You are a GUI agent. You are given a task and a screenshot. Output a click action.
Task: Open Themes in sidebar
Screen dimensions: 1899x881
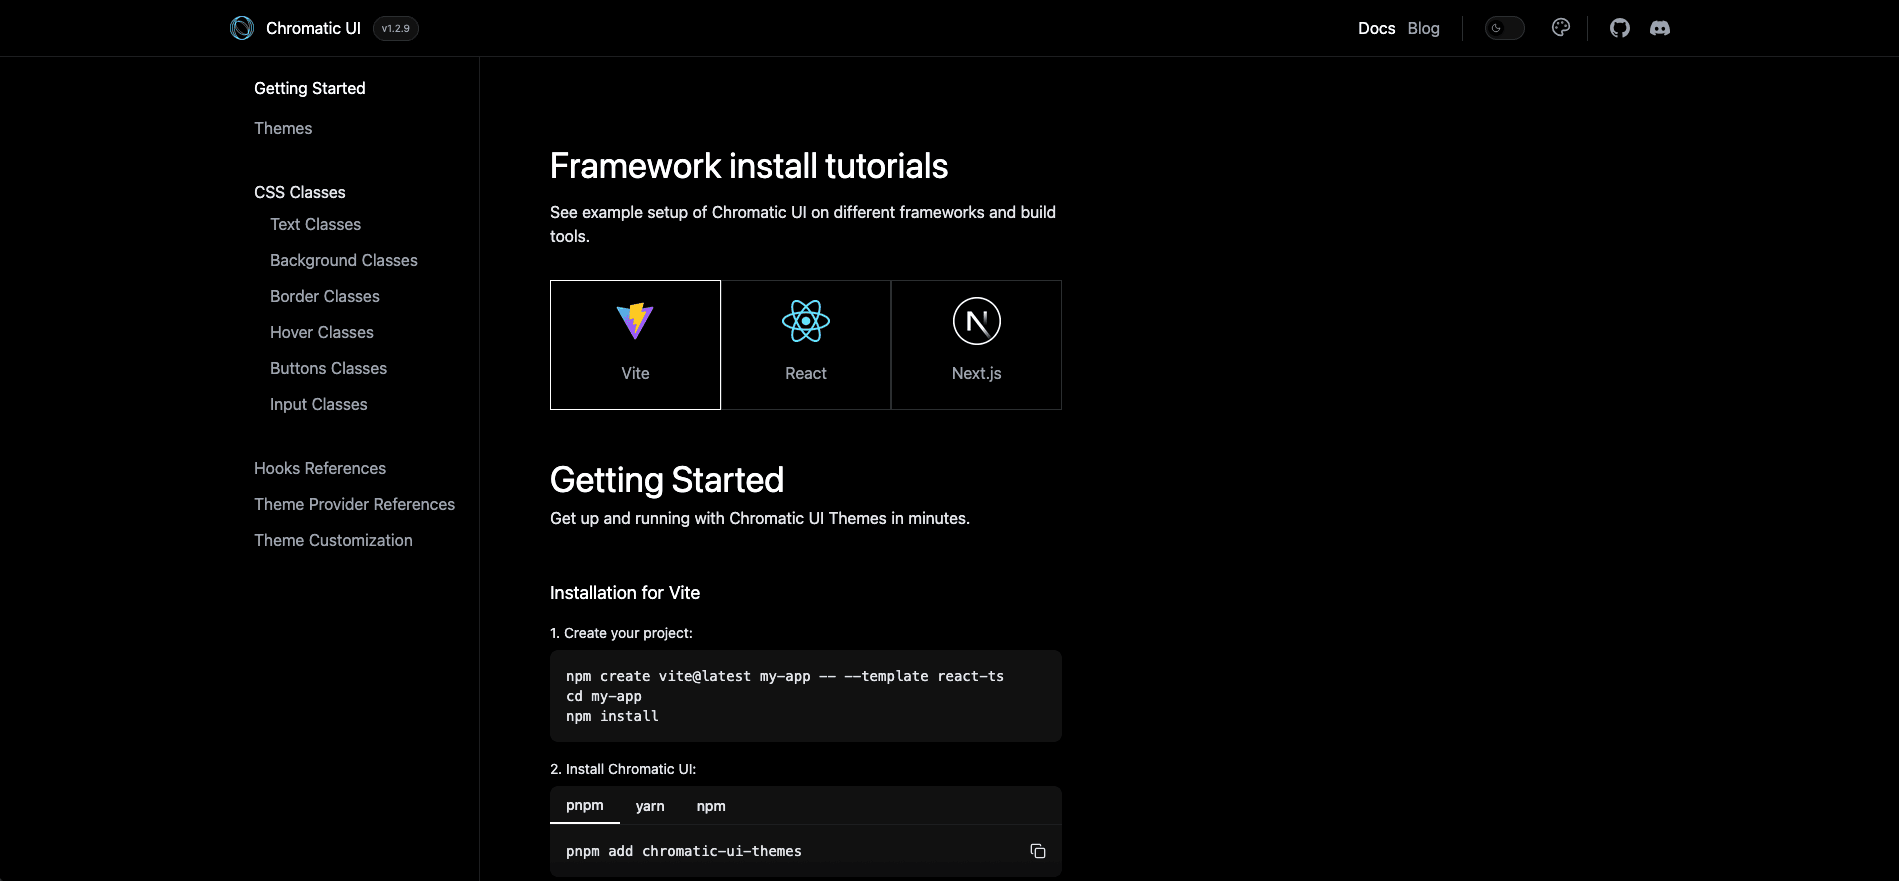pyautogui.click(x=283, y=128)
